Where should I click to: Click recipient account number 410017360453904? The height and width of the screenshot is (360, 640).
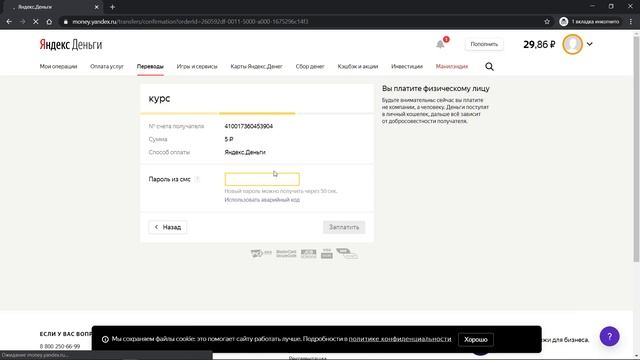(249, 126)
